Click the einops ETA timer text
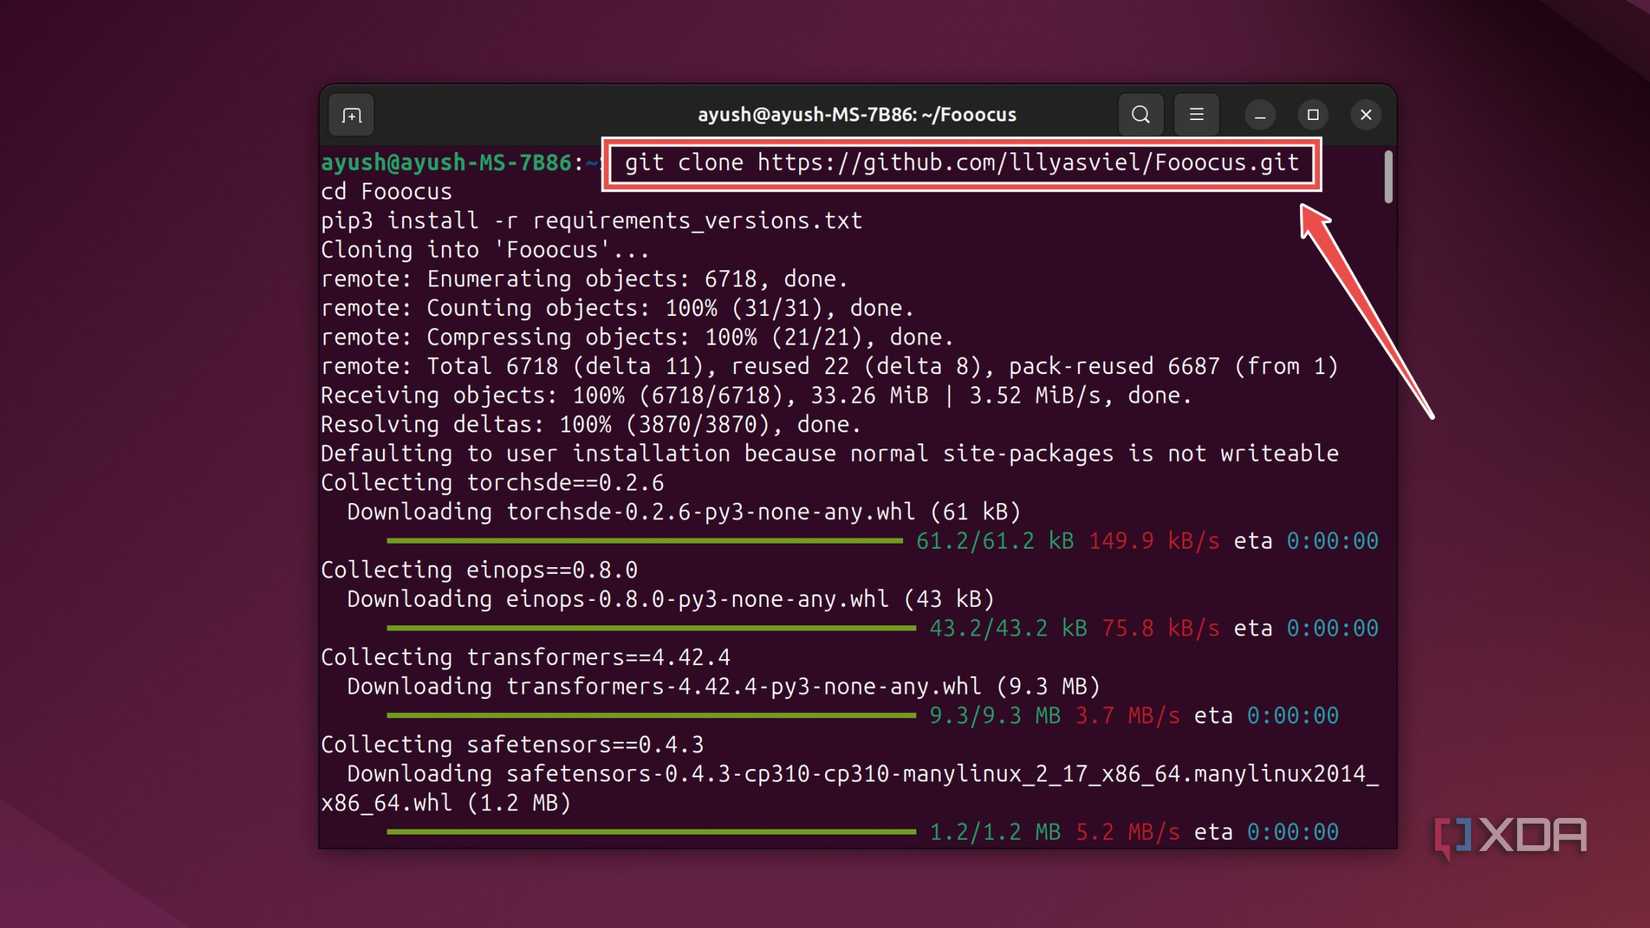The width and height of the screenshot is (1650, 928). (1331, 628)
